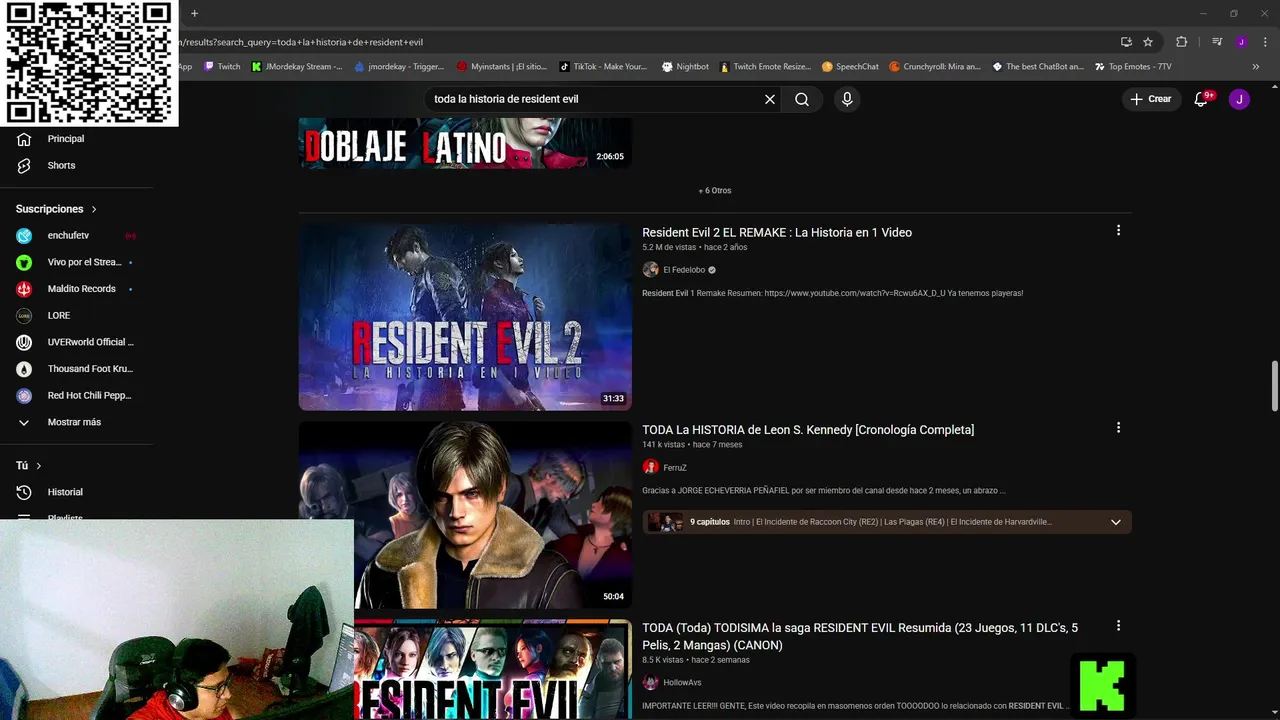
Task: Open the Doblaje Latino video thumbnail
Action: click(x=465, y=143)
